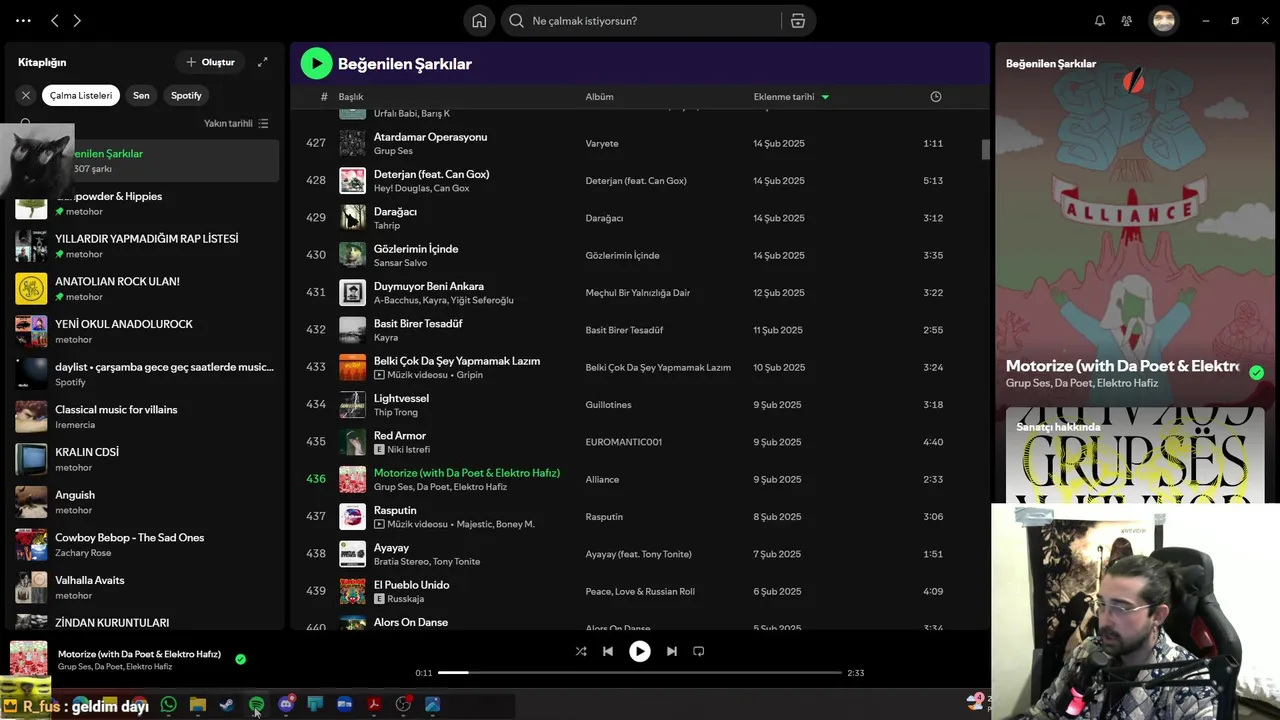The height and width of the screenshot is (720, 1280).
Task: Open artist link Bratia Stereo
Action: (x=400, y=561)
